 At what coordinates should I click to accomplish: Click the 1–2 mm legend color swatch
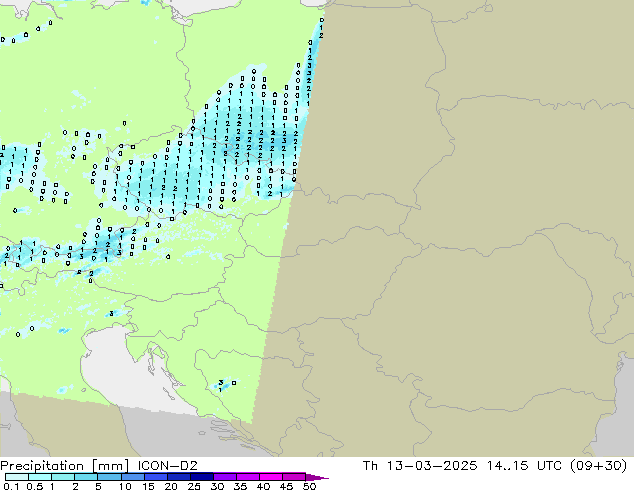[x=63, y=477]
